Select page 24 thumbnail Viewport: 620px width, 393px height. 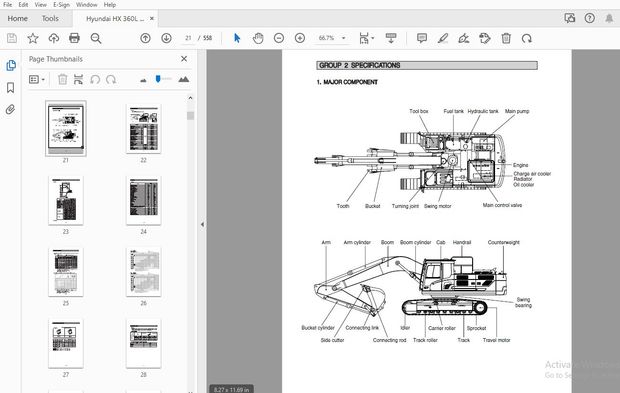(144, 200)
